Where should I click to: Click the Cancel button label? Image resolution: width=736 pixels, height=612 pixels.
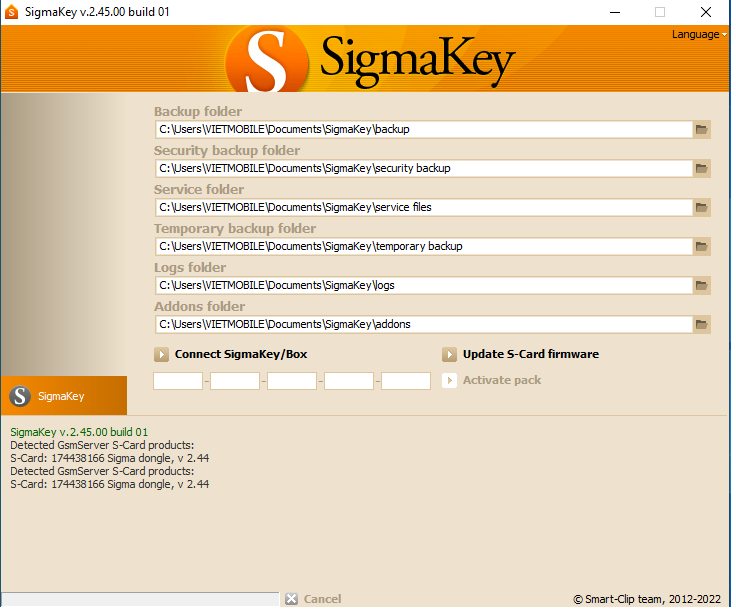point(322,599)
